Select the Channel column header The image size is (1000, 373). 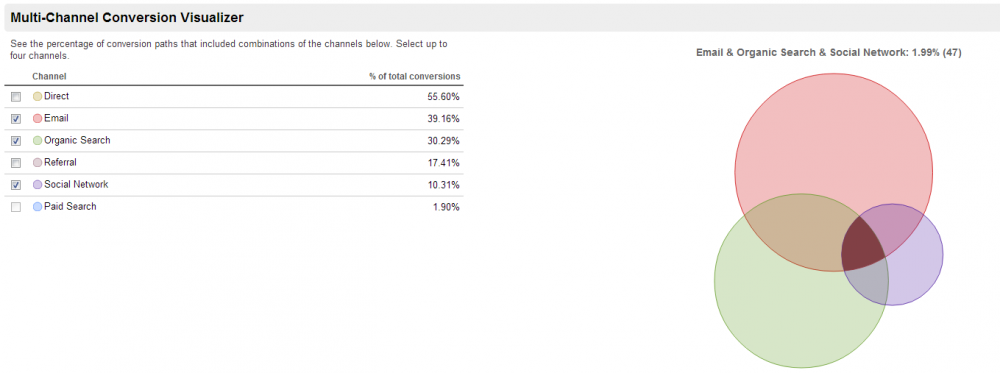(49, 77)
